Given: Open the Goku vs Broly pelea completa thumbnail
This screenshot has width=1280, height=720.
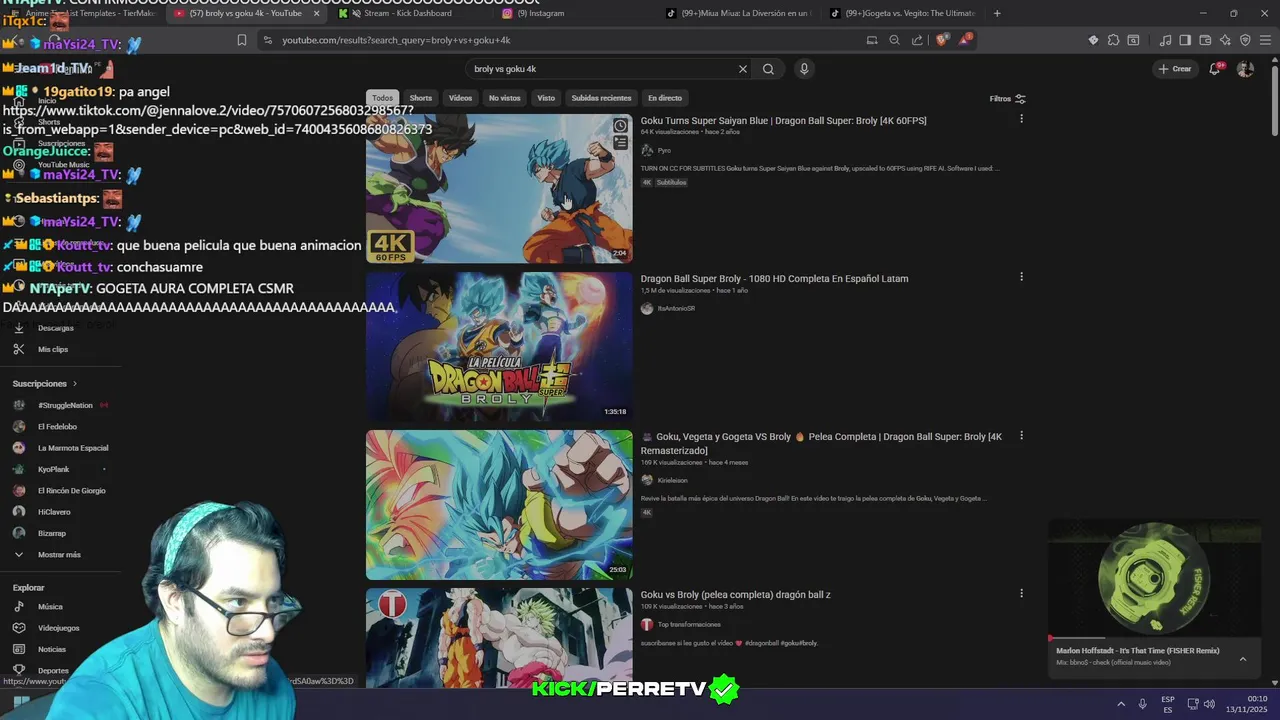Looking at the screenshot, I should tap(499, 637).
